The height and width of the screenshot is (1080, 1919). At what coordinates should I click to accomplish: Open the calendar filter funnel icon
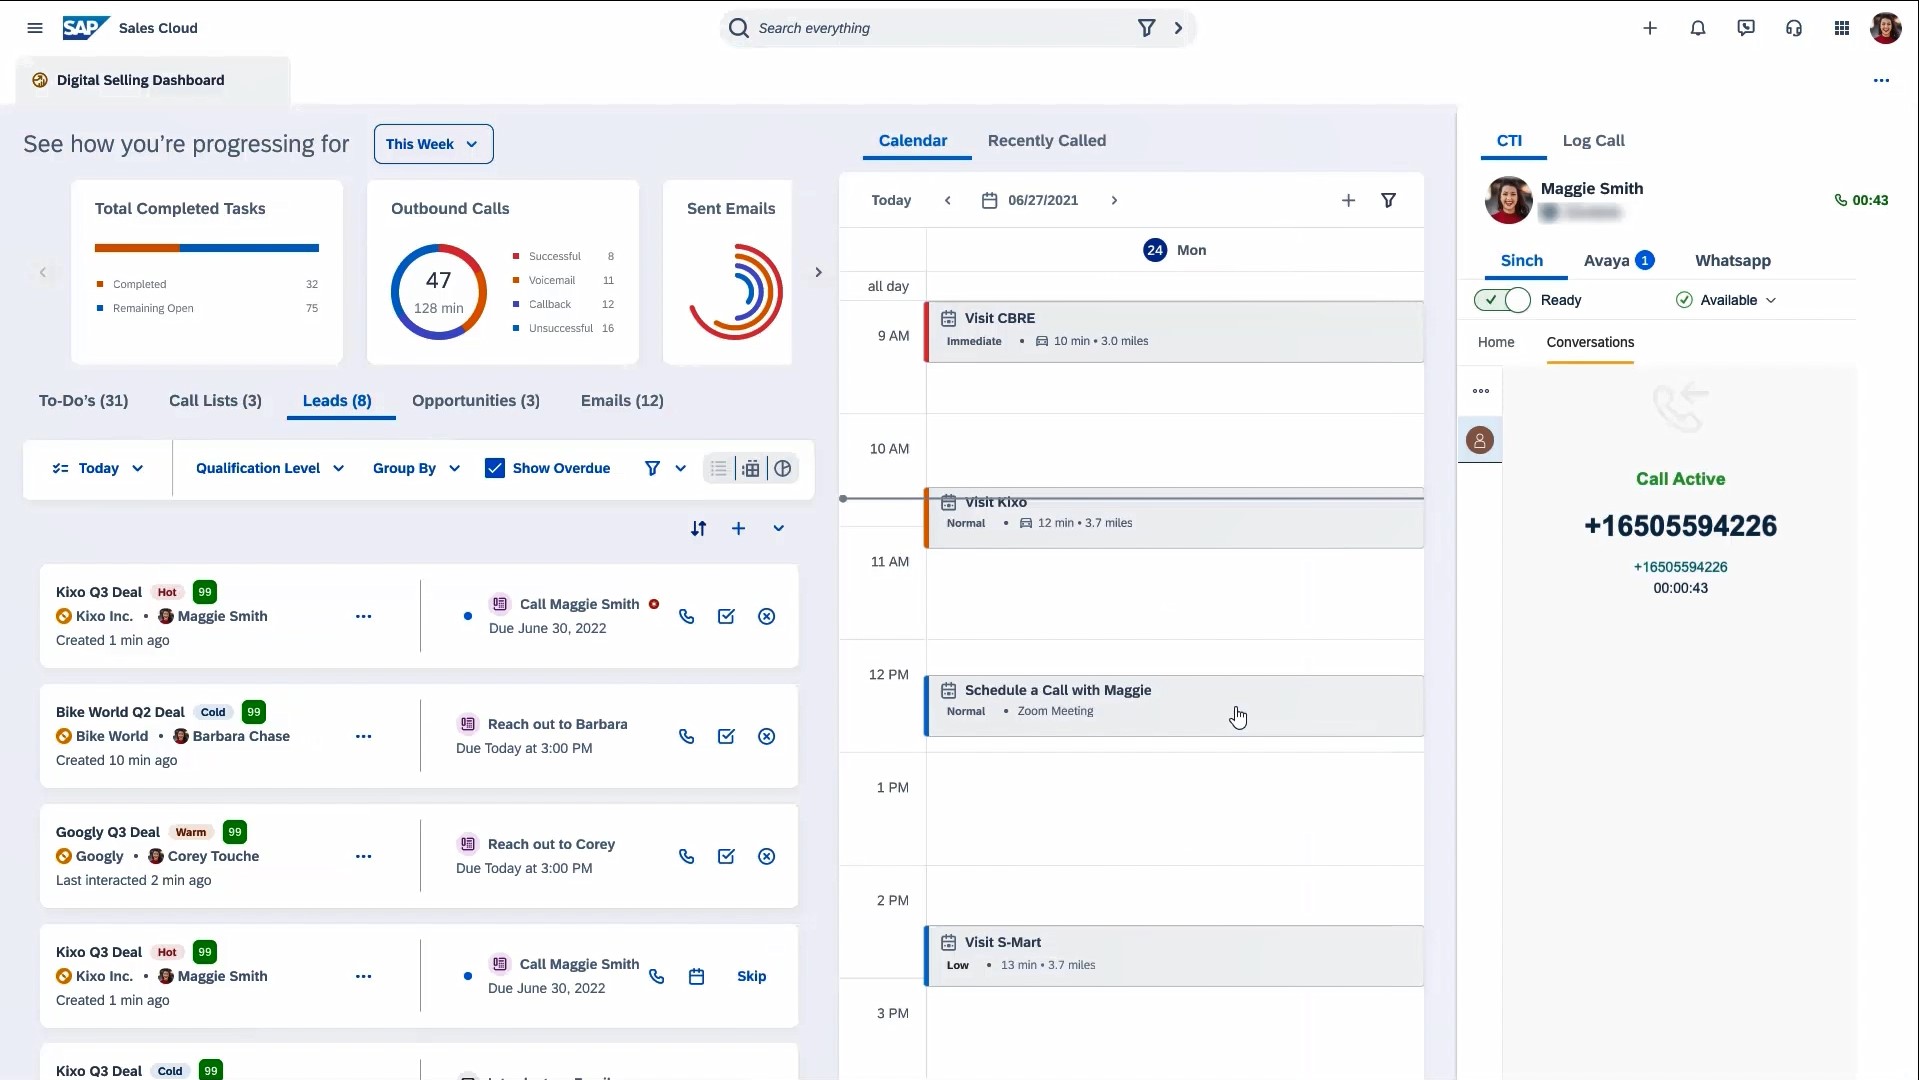(x=1389, y=200)
